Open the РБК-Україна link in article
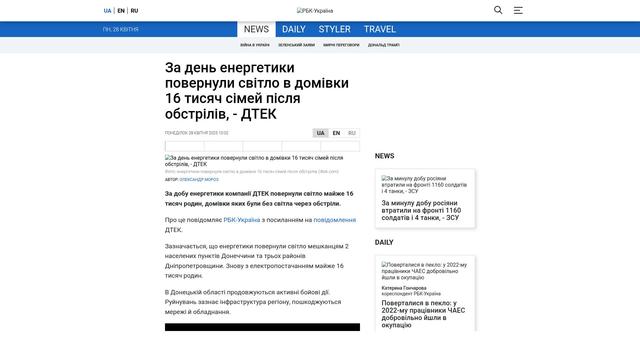 [242, 220]
